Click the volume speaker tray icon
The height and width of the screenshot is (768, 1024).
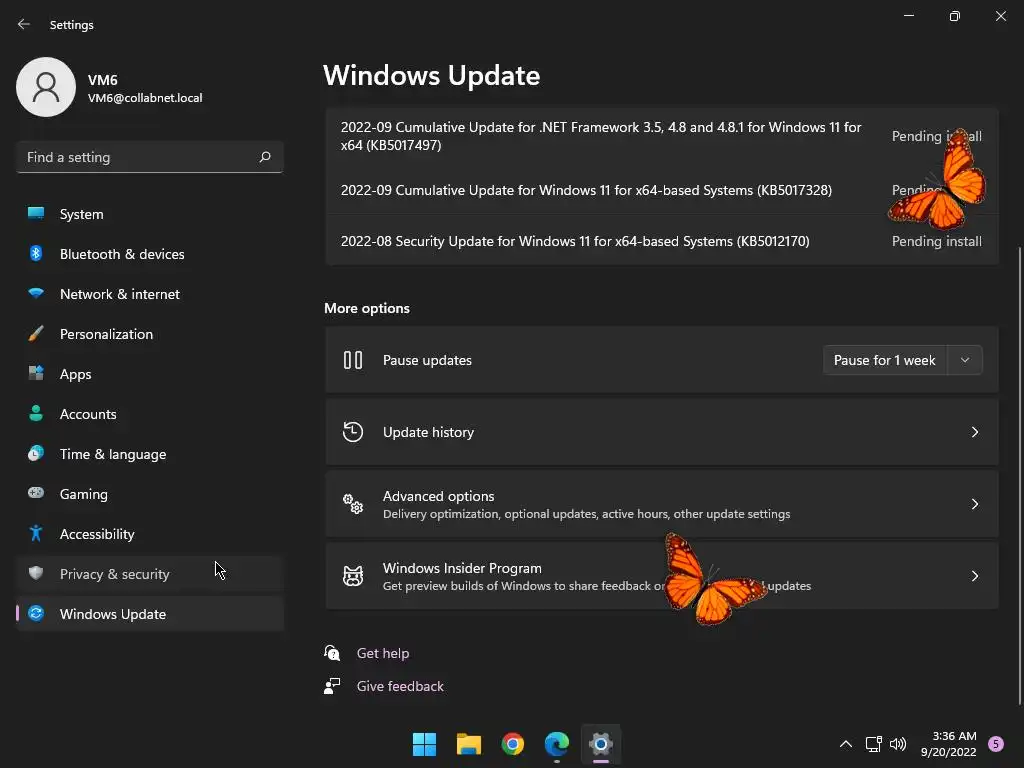(x=898, y=744)
